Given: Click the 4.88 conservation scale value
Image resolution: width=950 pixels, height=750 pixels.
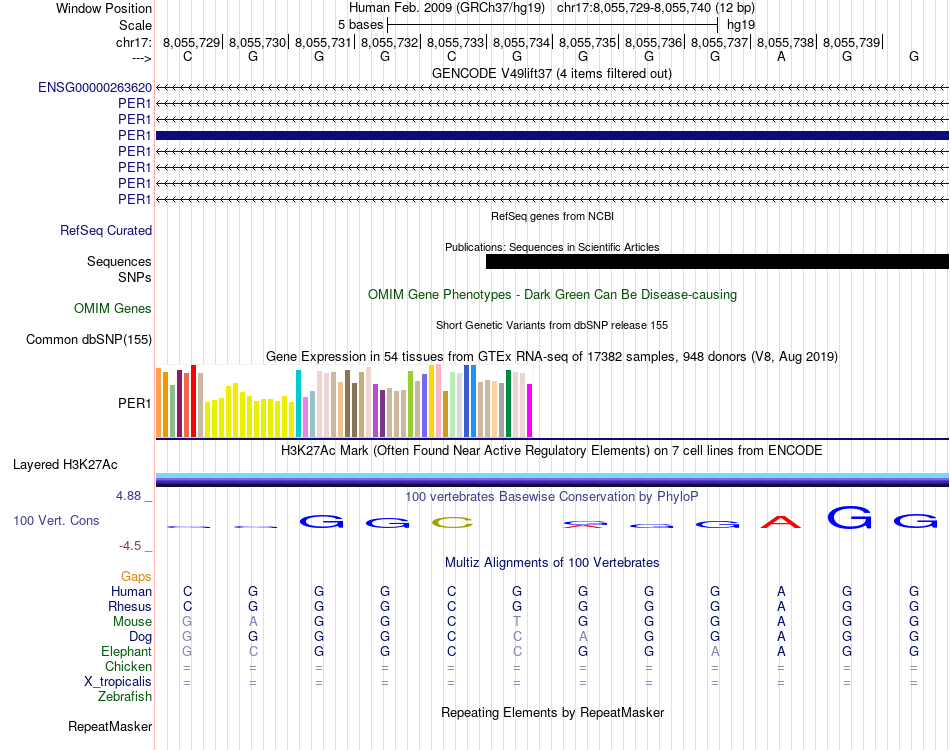Looking at the screenshot, I should click(128, 496).
